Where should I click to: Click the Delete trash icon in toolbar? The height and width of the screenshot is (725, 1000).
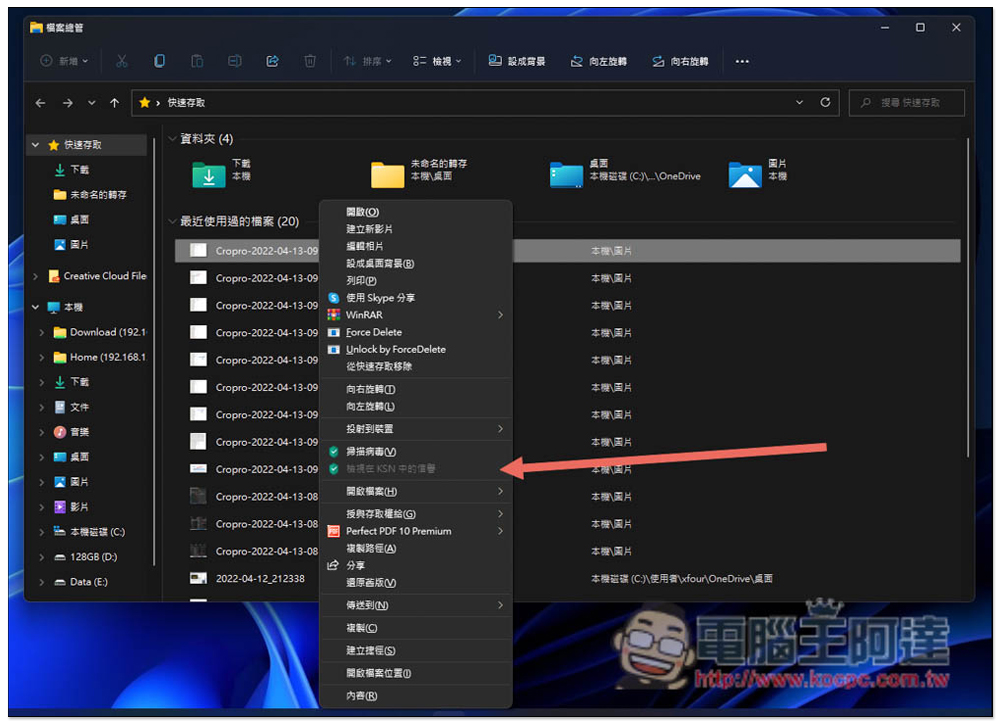pyautogui.click(x=310, y=61)
